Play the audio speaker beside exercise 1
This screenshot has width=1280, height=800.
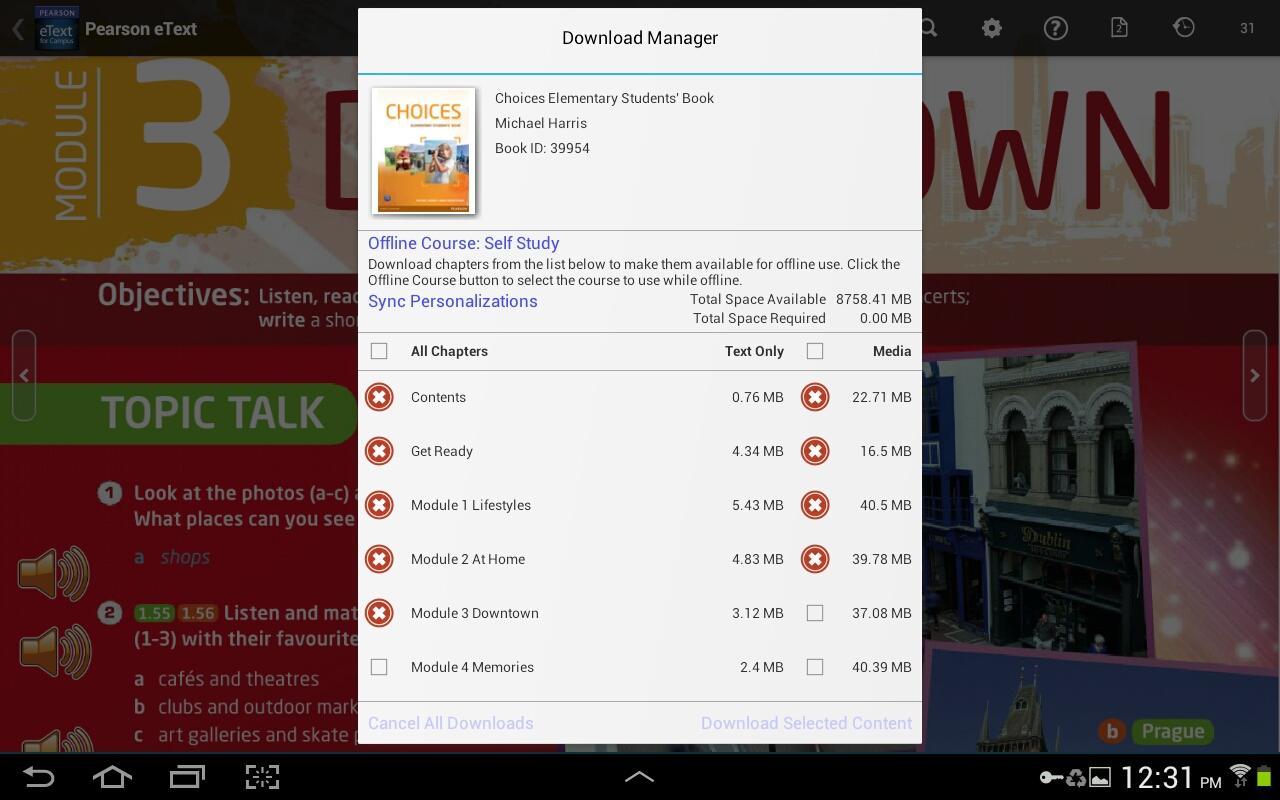tap(53, 573)
